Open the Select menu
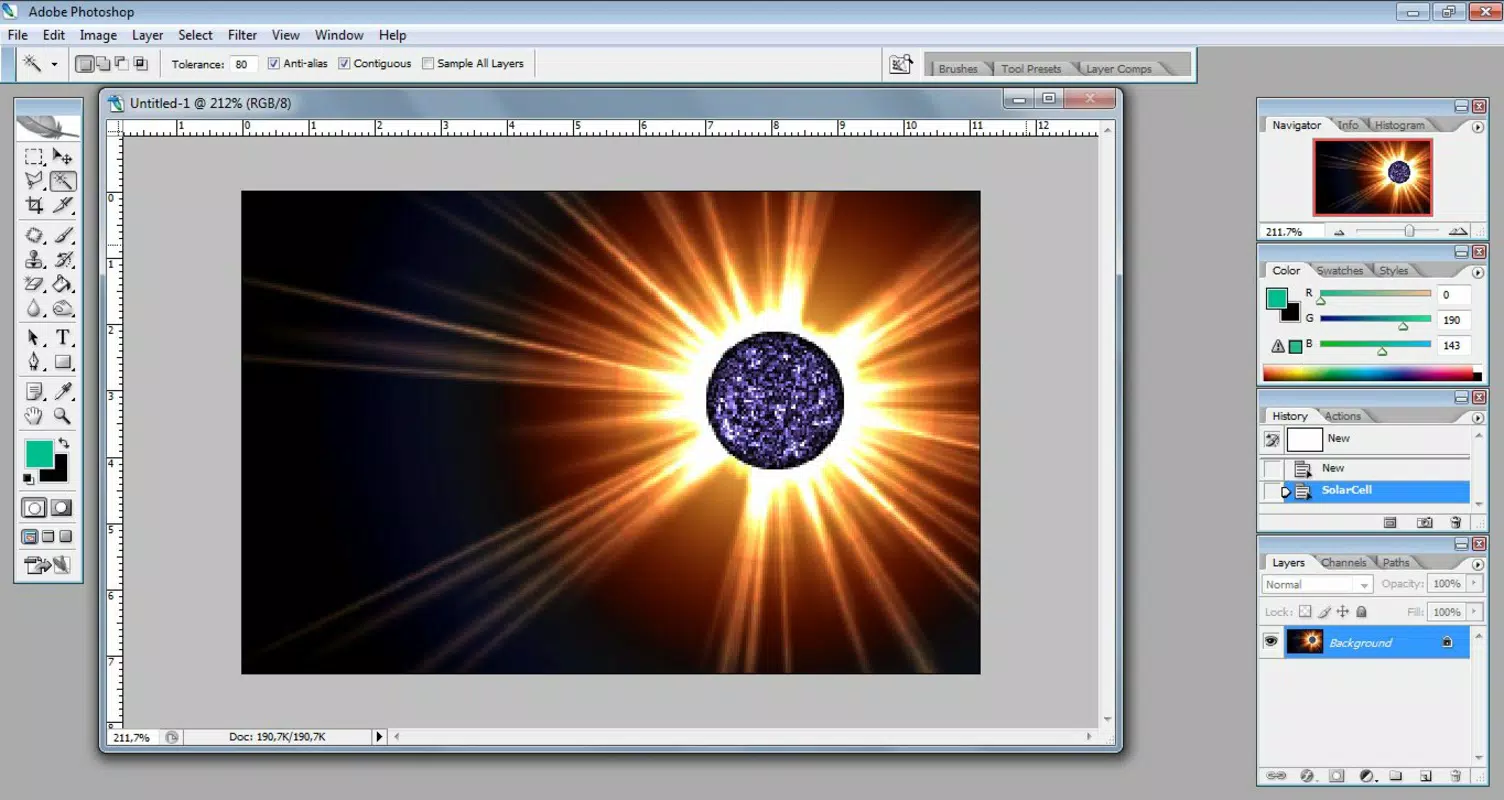The height and width of the screenshot is (800, 1504). tap(195, 35)
